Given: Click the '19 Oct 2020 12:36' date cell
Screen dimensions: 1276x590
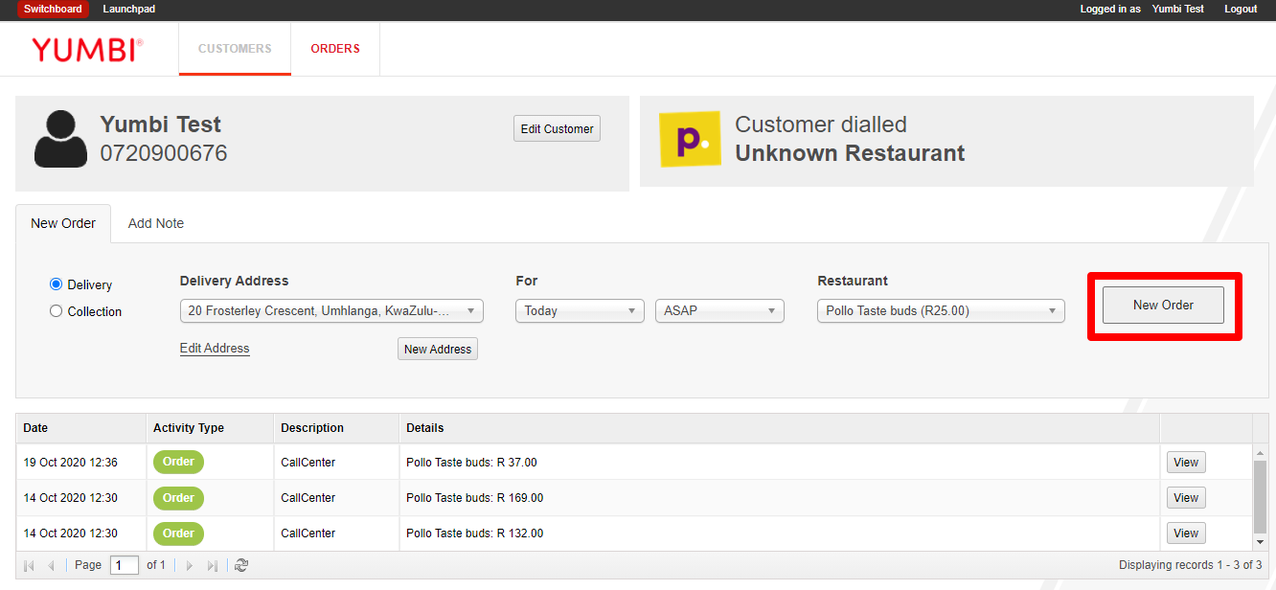Looking at the screenshot, I should point(81,462).
